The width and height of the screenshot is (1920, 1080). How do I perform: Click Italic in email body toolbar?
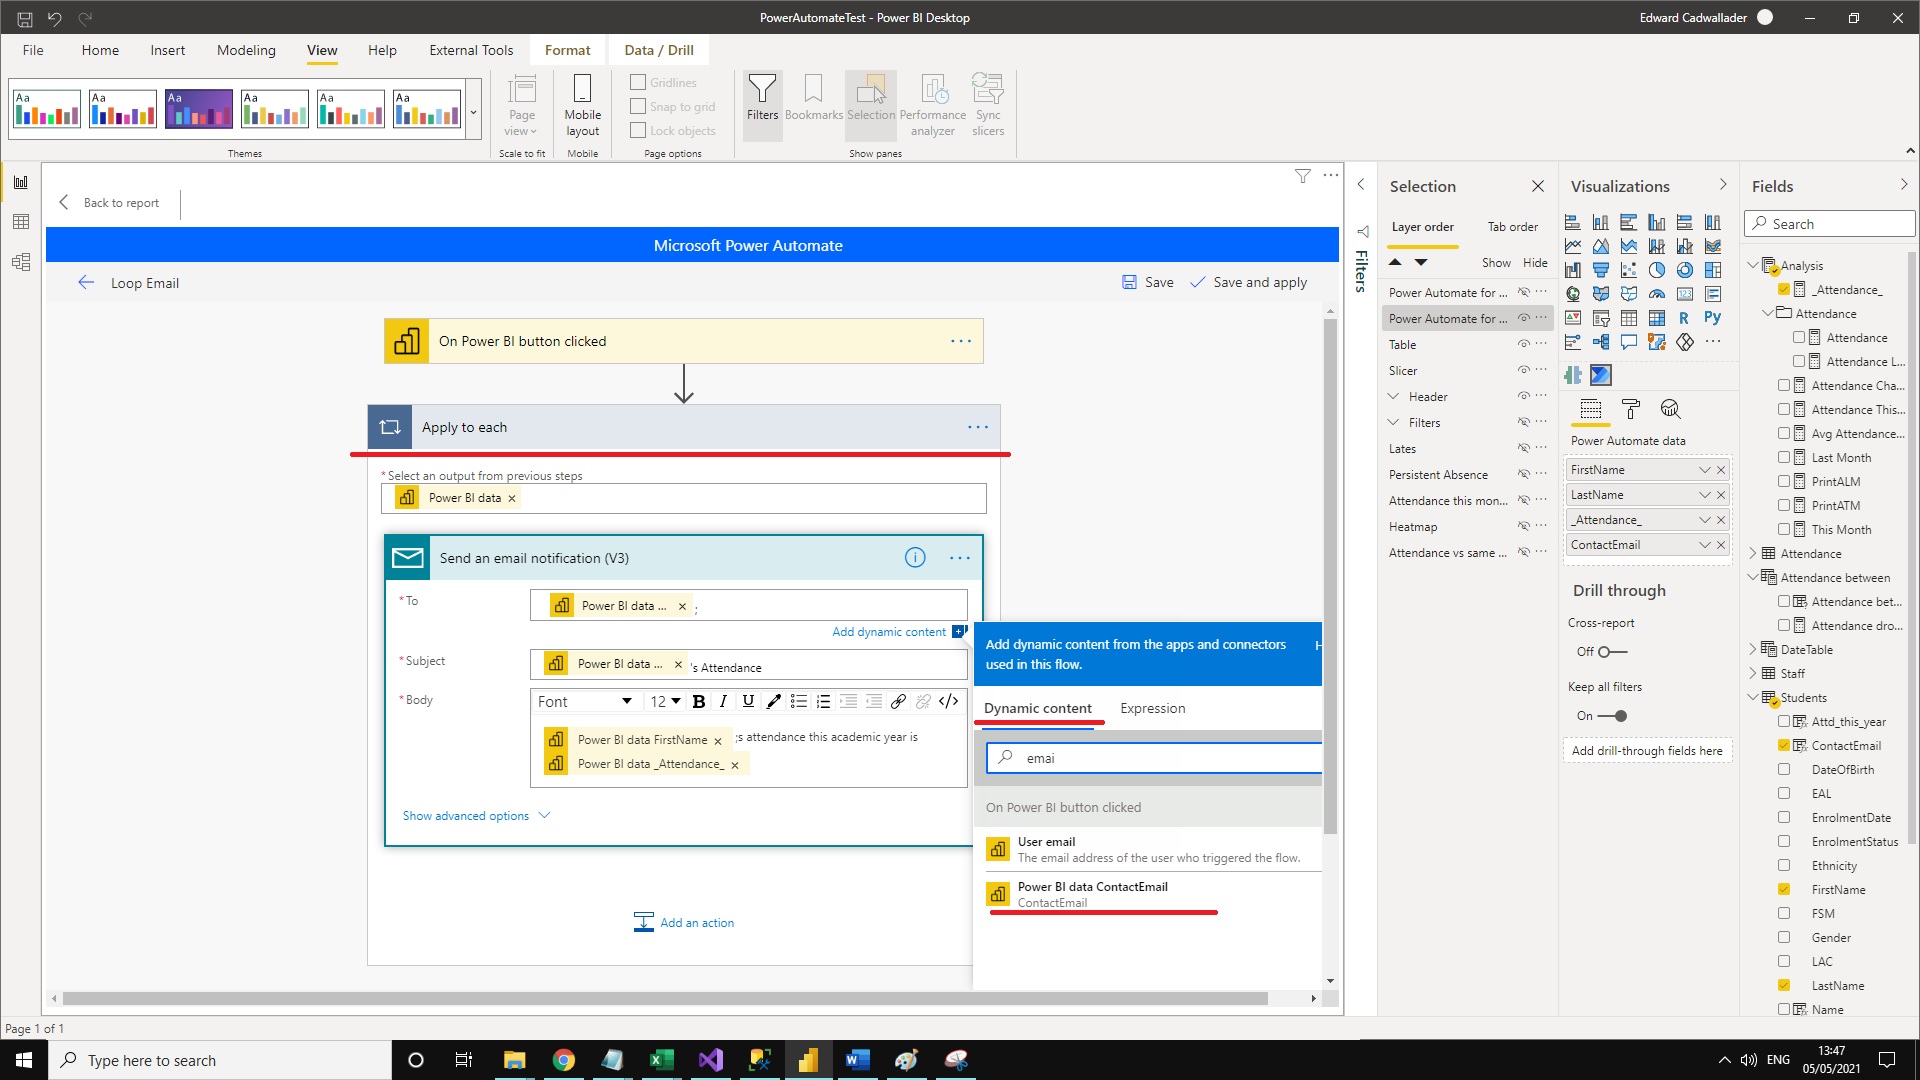tap(723, 701)
